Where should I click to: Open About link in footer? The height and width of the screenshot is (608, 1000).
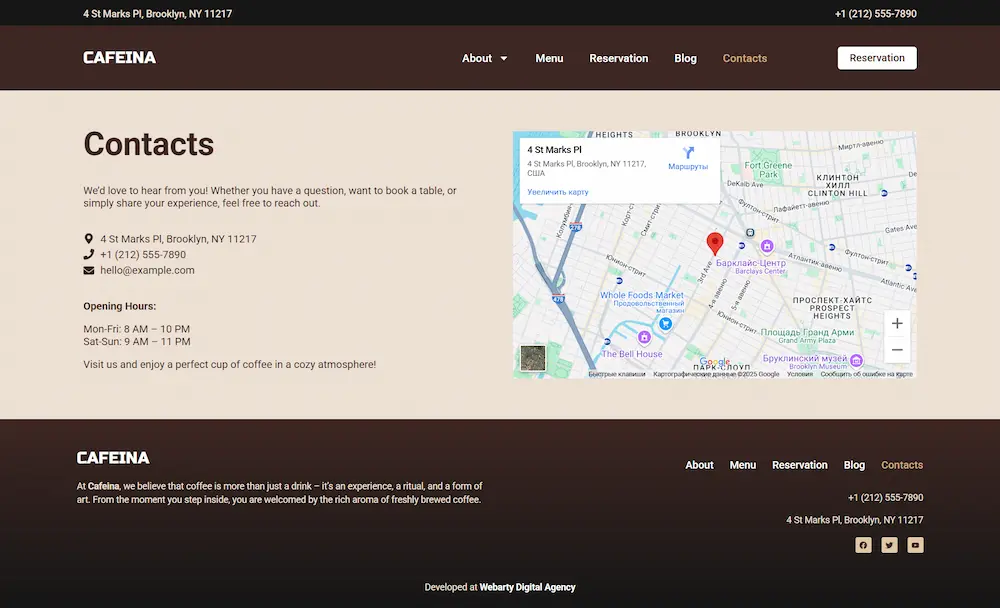699,465
